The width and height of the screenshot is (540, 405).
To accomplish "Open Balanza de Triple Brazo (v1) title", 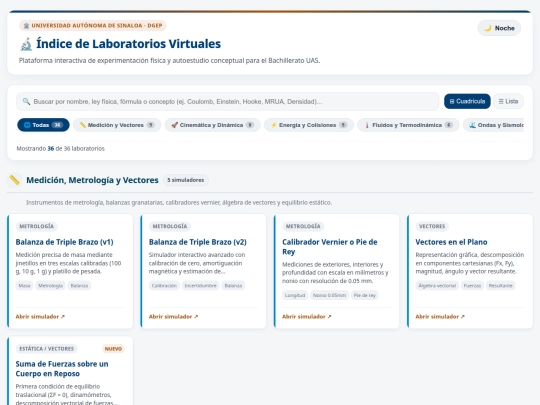I will click(64, 242).
